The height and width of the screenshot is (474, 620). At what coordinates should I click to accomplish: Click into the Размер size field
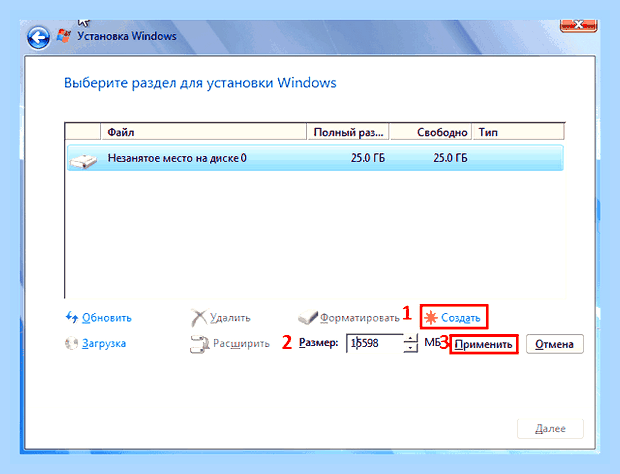coord(374,343)
